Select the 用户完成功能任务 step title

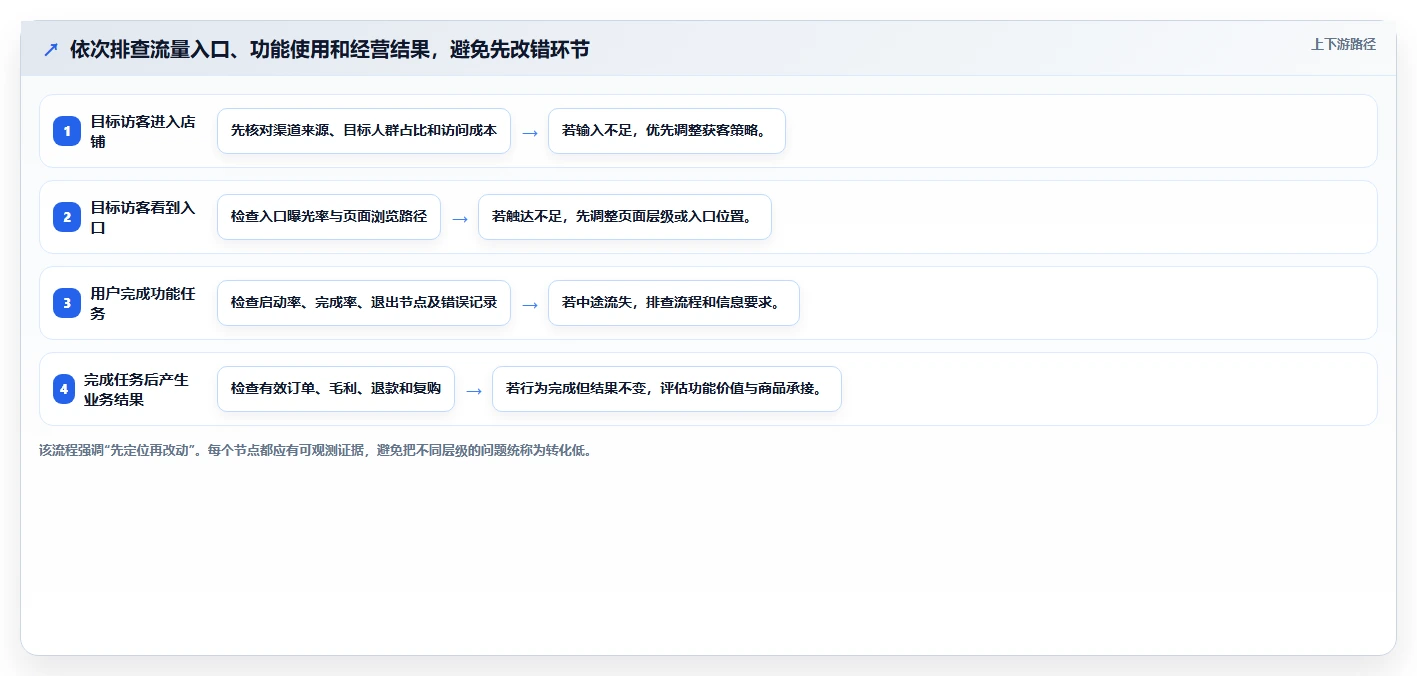(143, 303)
